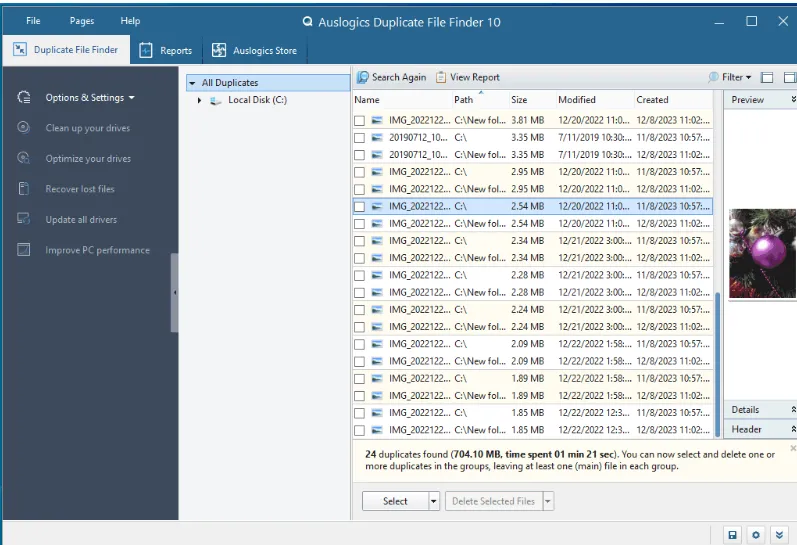
Task: Open Clean up your drives link
Action: coord(87,128)
